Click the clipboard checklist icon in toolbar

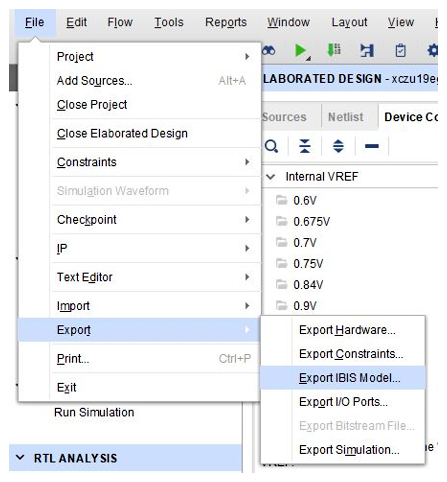400,51
